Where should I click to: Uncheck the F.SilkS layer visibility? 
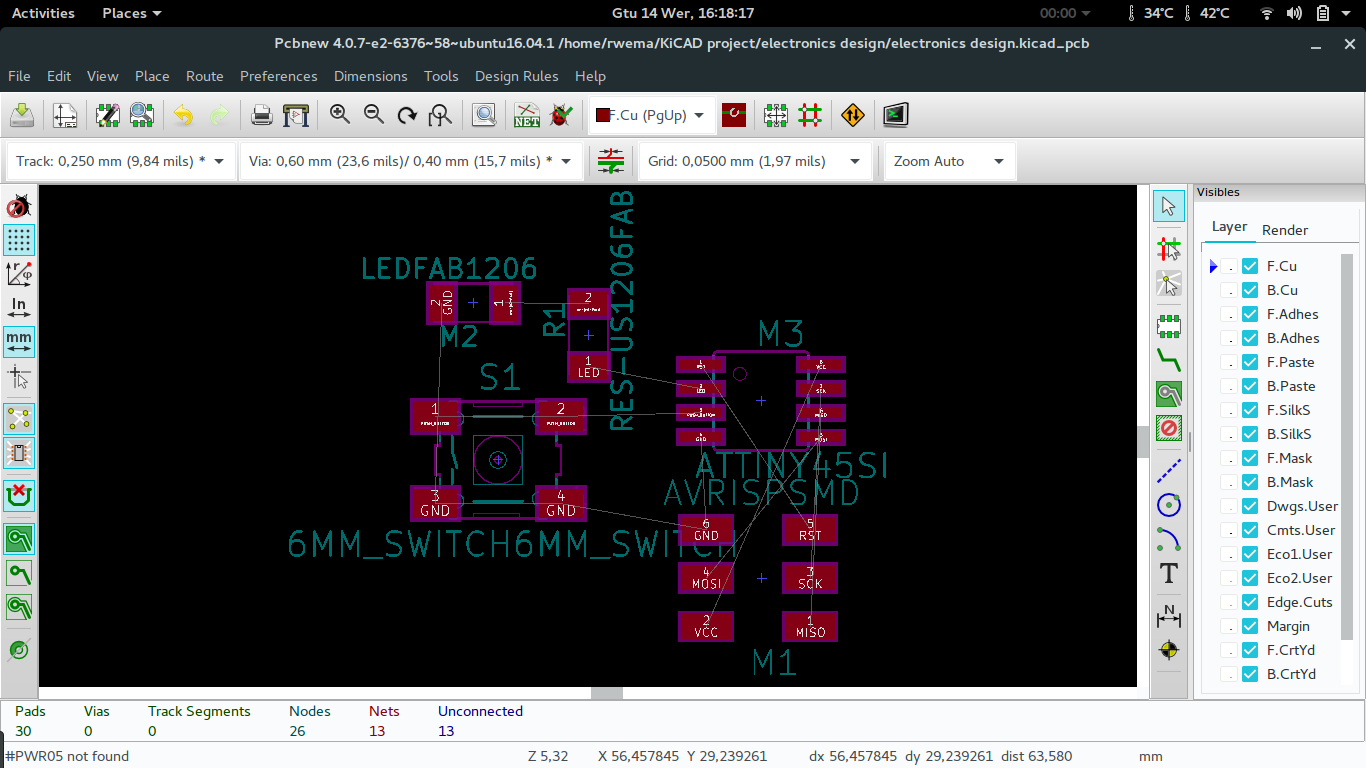1249,409
